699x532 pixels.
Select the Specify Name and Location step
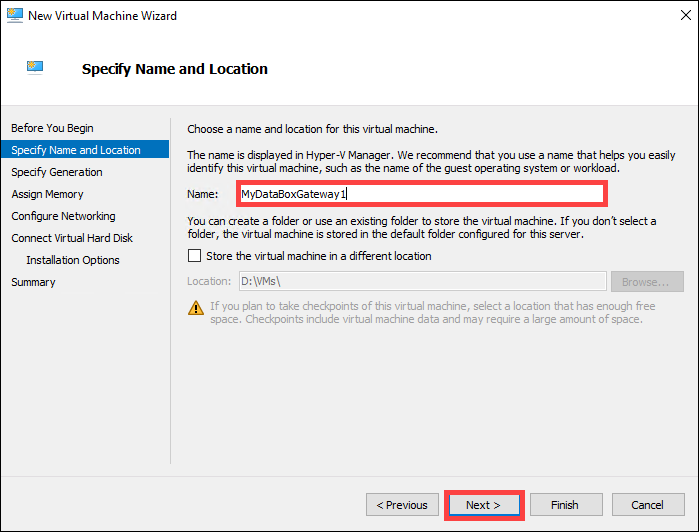(85, 149)
